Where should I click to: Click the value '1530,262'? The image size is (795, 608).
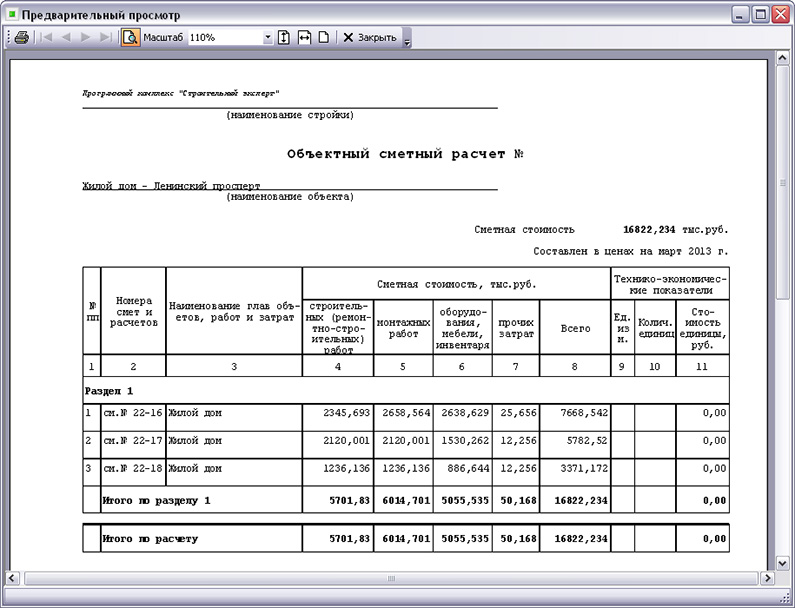(x=465, y=441)
